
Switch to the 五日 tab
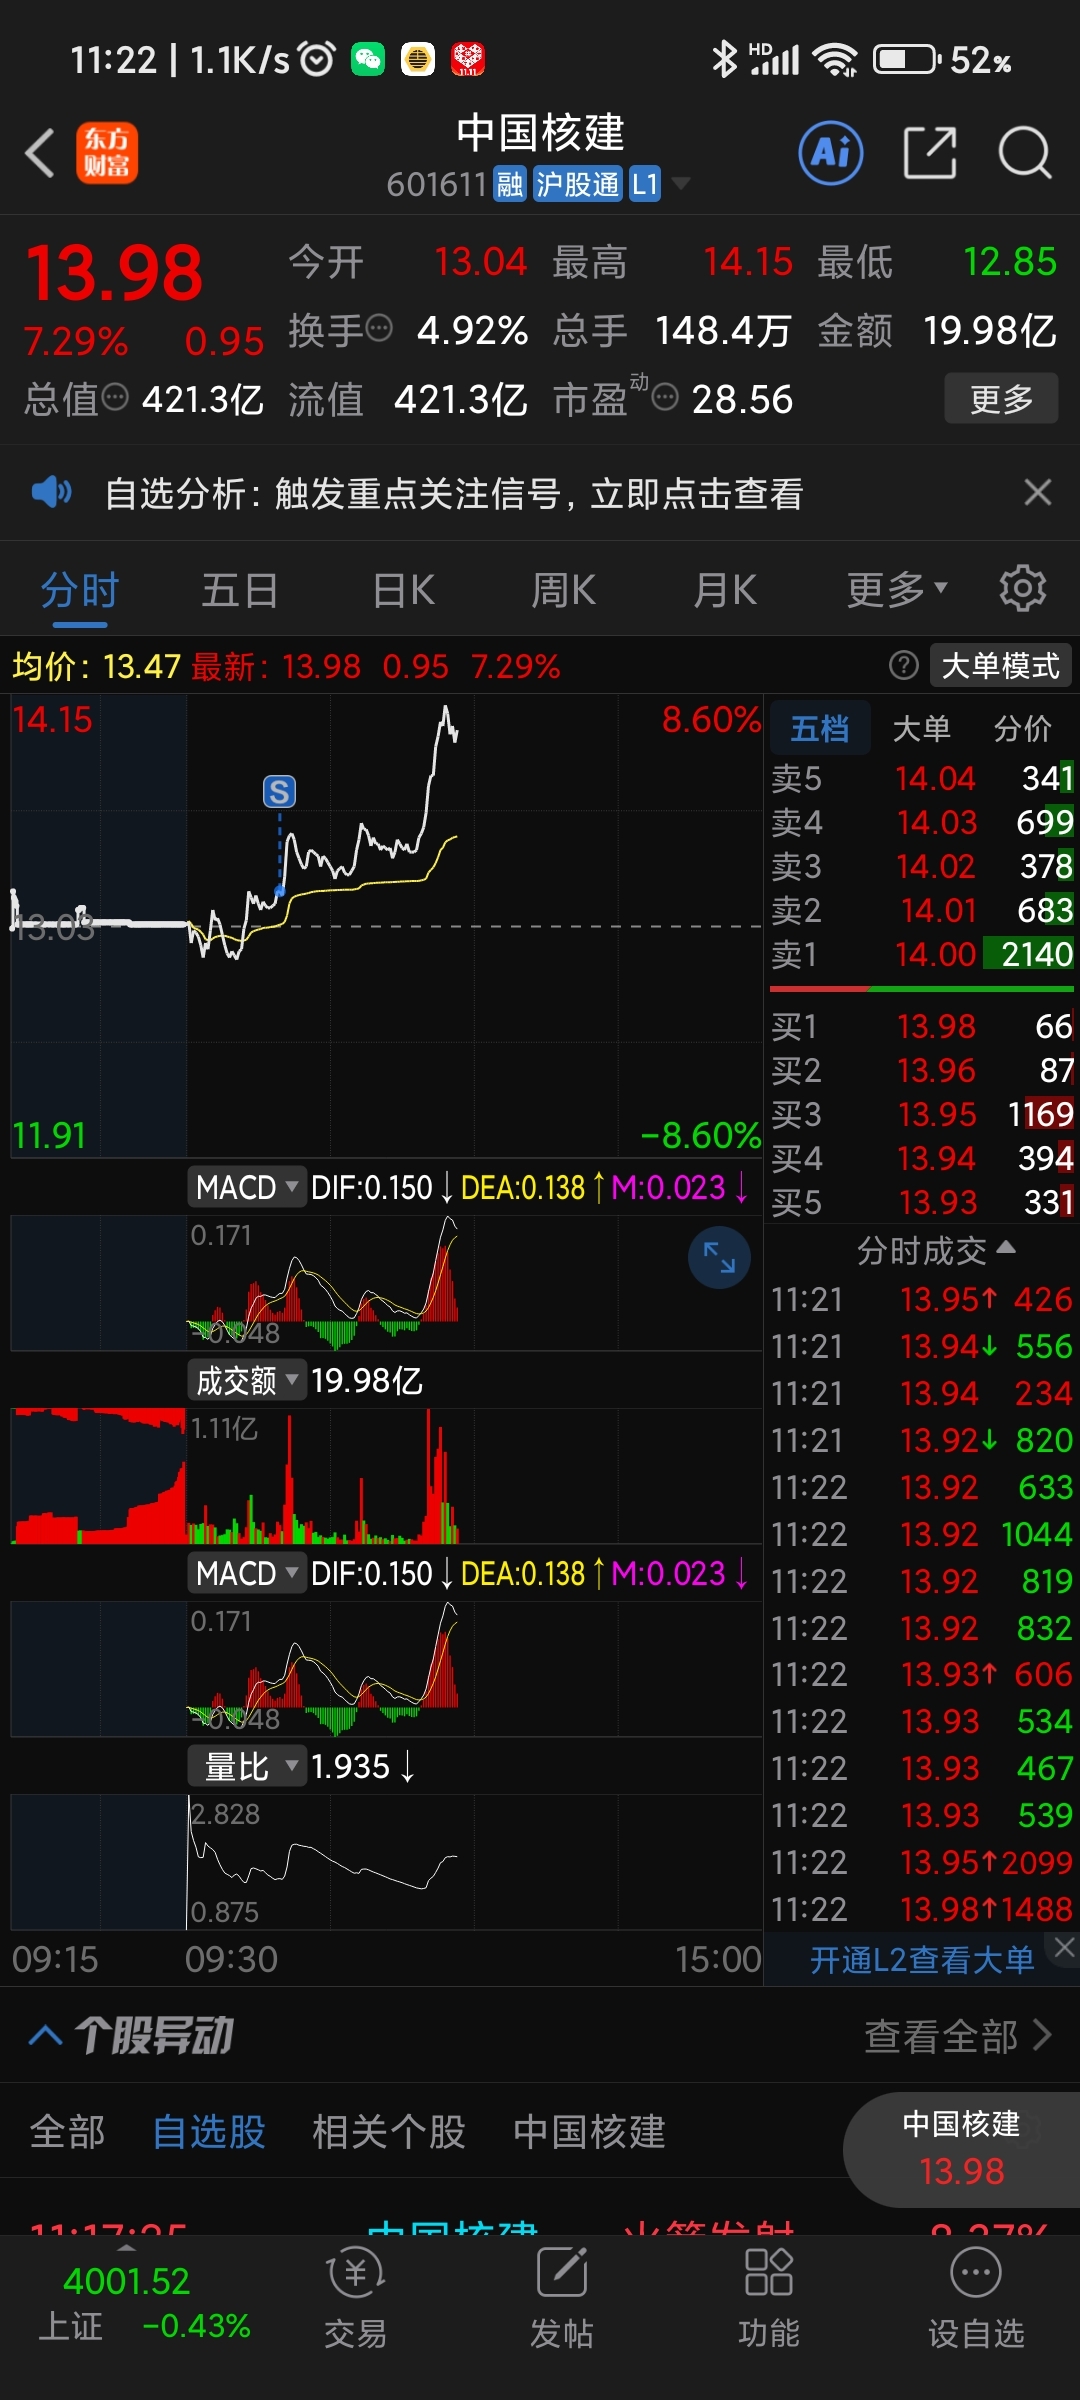(240, 589)
